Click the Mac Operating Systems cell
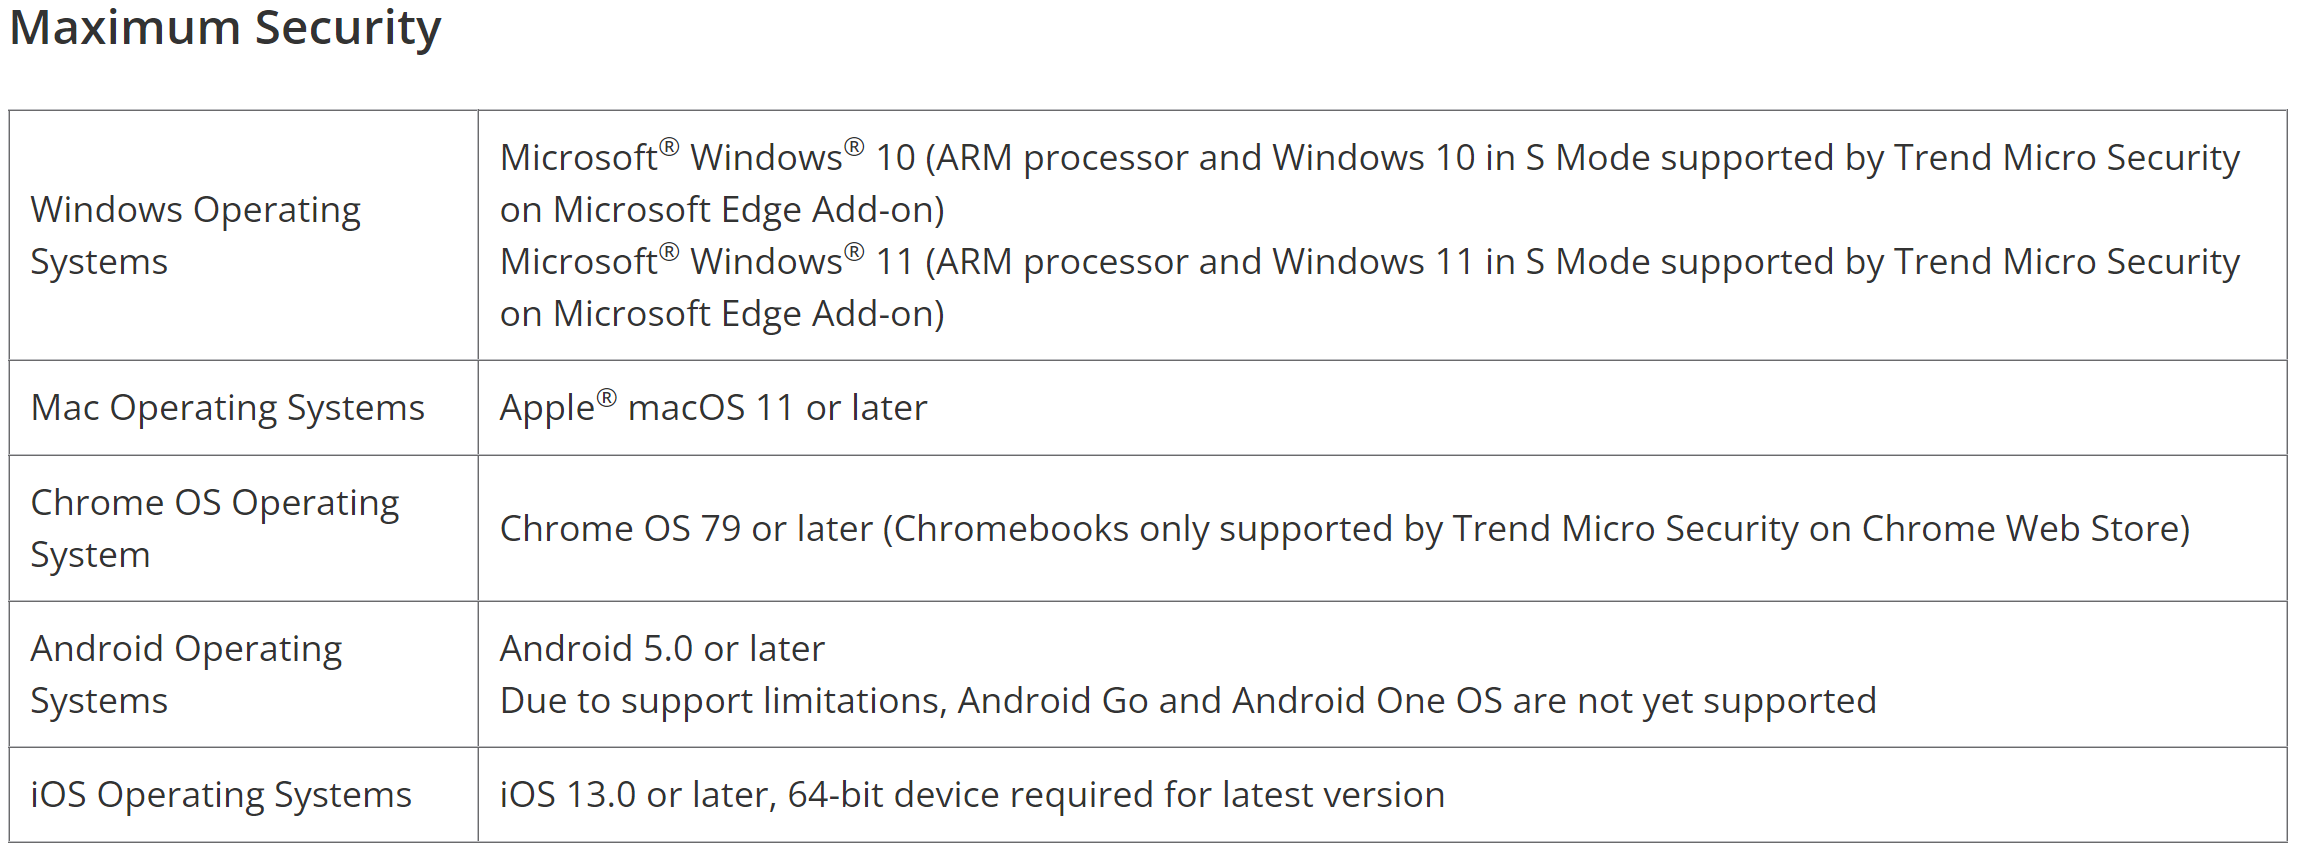The width and height of the screenshot is (2298, 850). pos(227,408)
